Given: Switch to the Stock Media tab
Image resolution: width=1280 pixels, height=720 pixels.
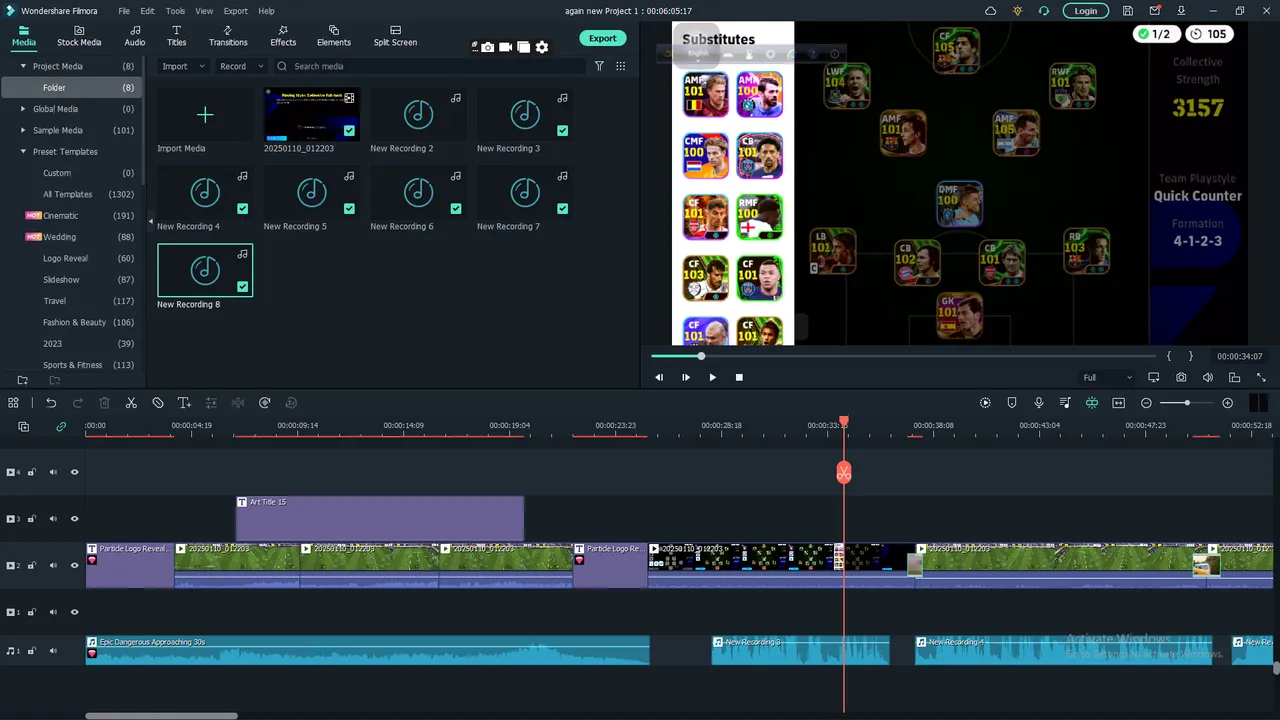Looking at the screenshot, I should point(79,36).
